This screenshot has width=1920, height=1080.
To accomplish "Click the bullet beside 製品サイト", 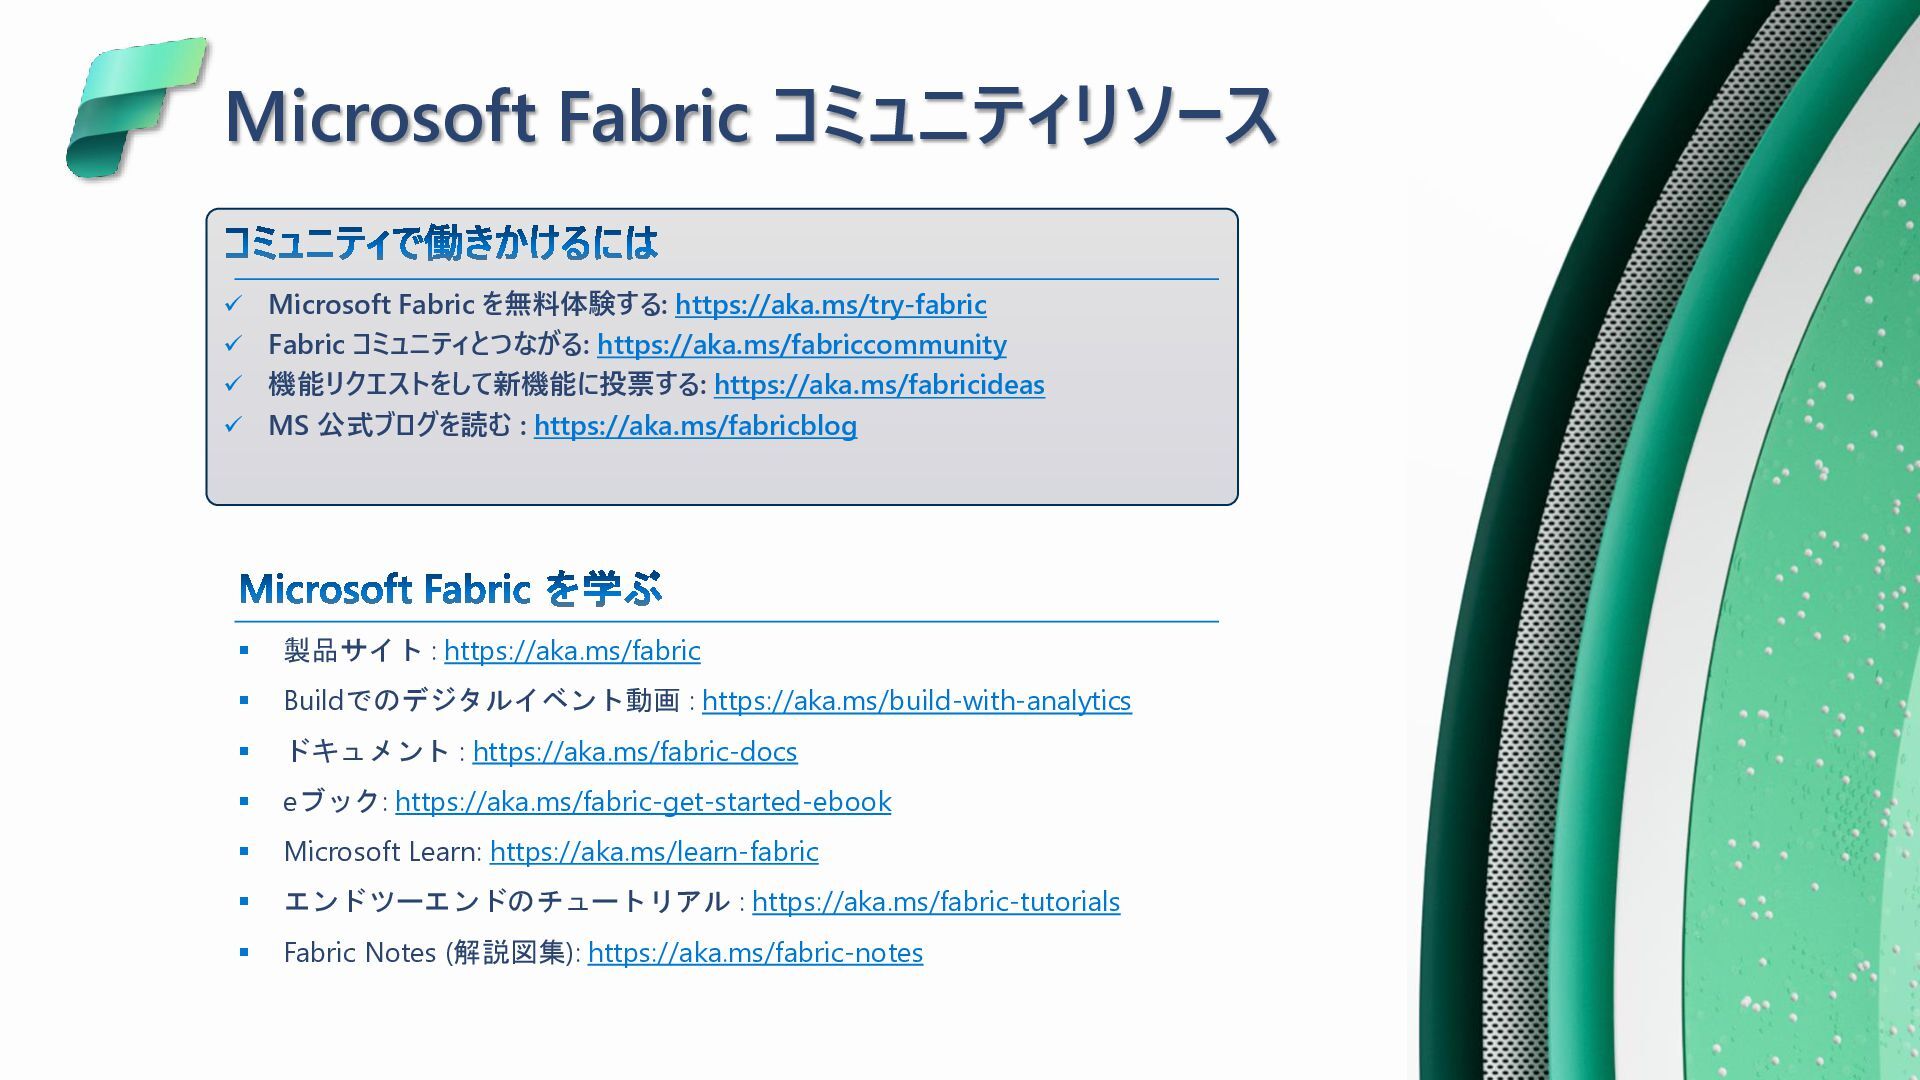I will tap(244, 651).
